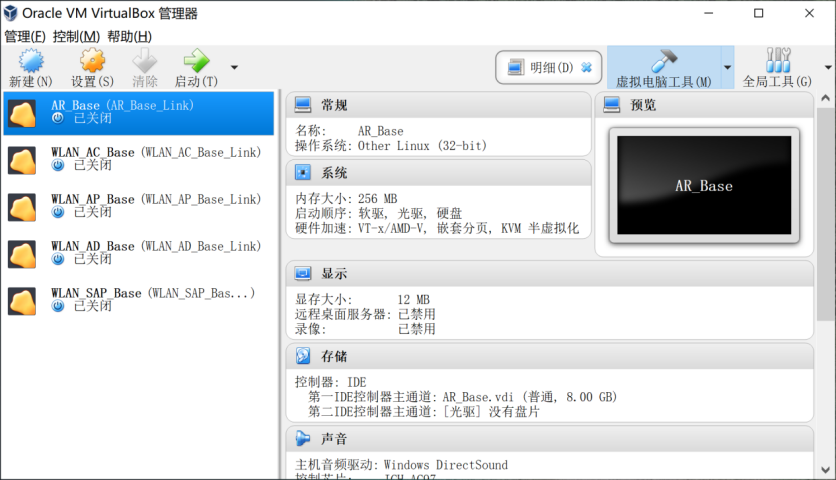Image resolution: width=836 pixels, height=480 pixels.
Task: Click the System (系统) chip icon
Action: [x=303, y=173]
